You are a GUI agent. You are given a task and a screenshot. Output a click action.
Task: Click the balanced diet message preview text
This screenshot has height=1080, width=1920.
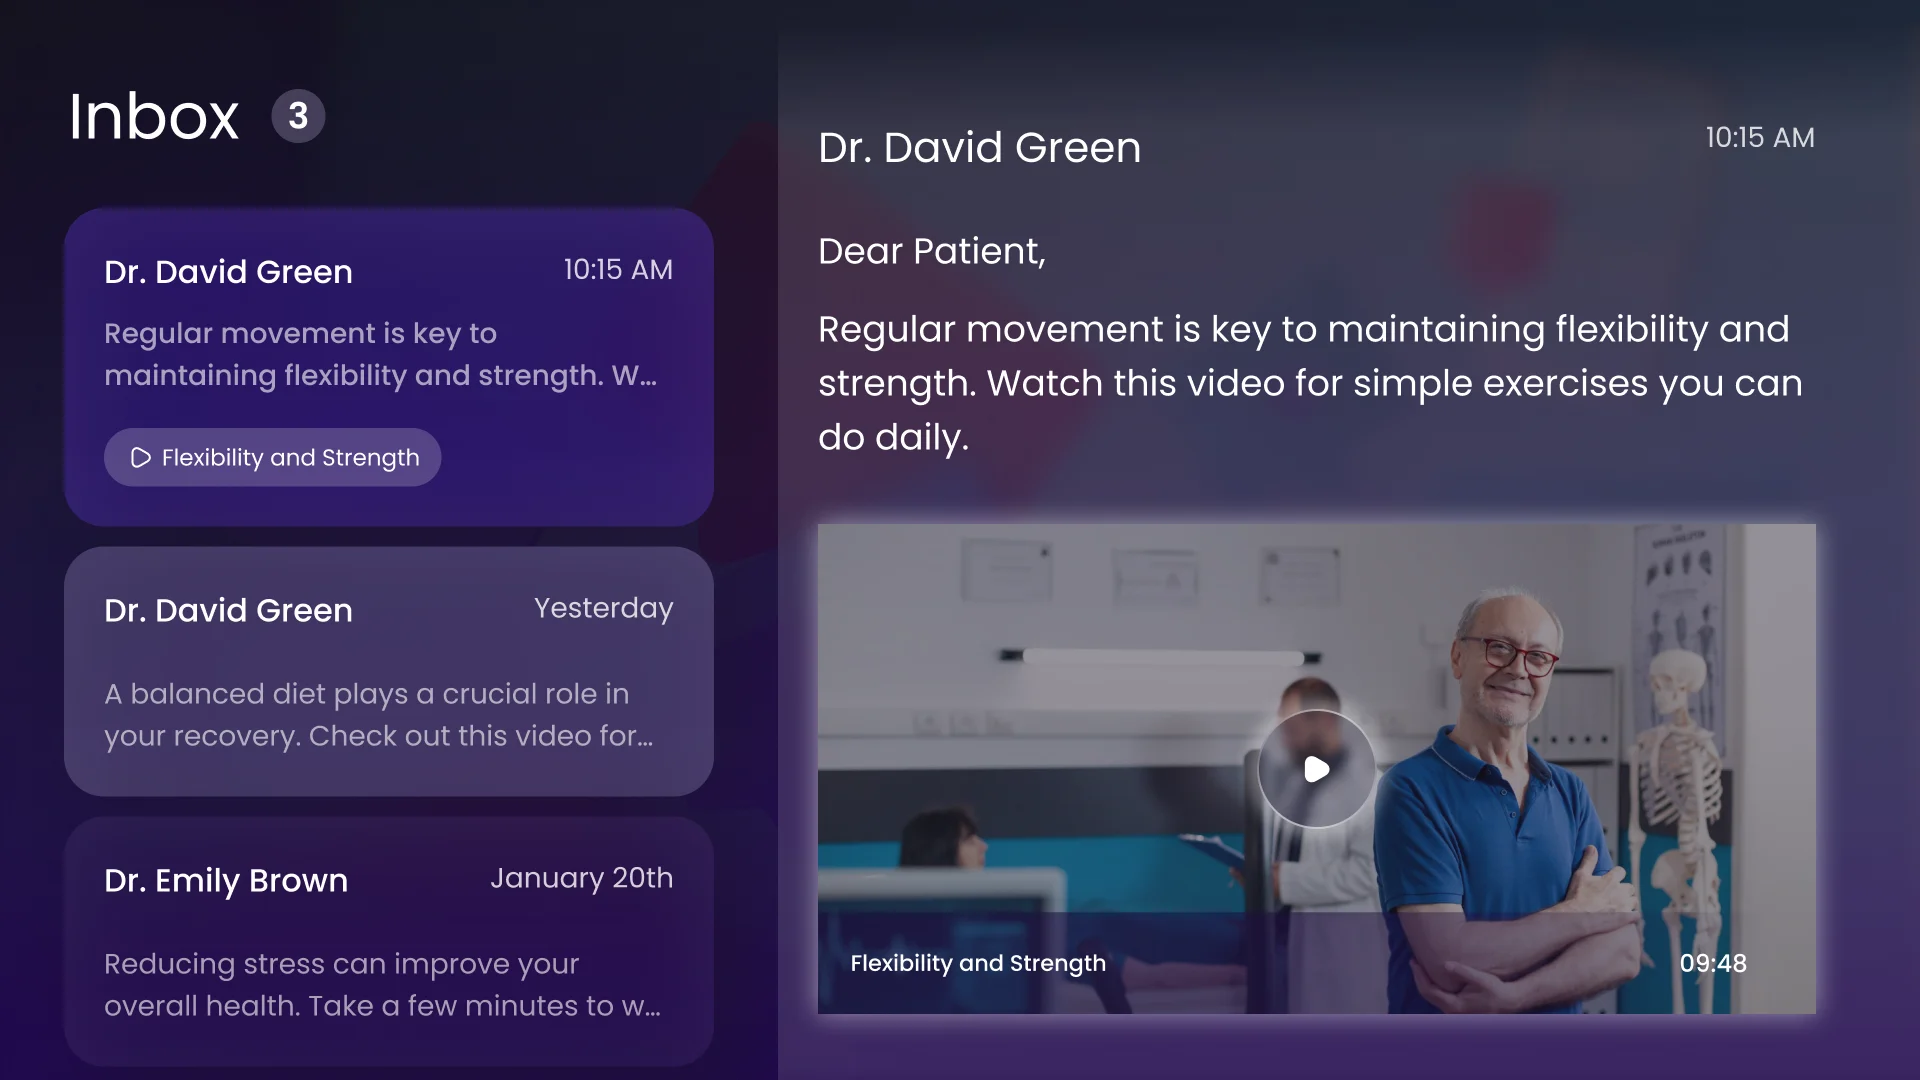pos(379,715)
